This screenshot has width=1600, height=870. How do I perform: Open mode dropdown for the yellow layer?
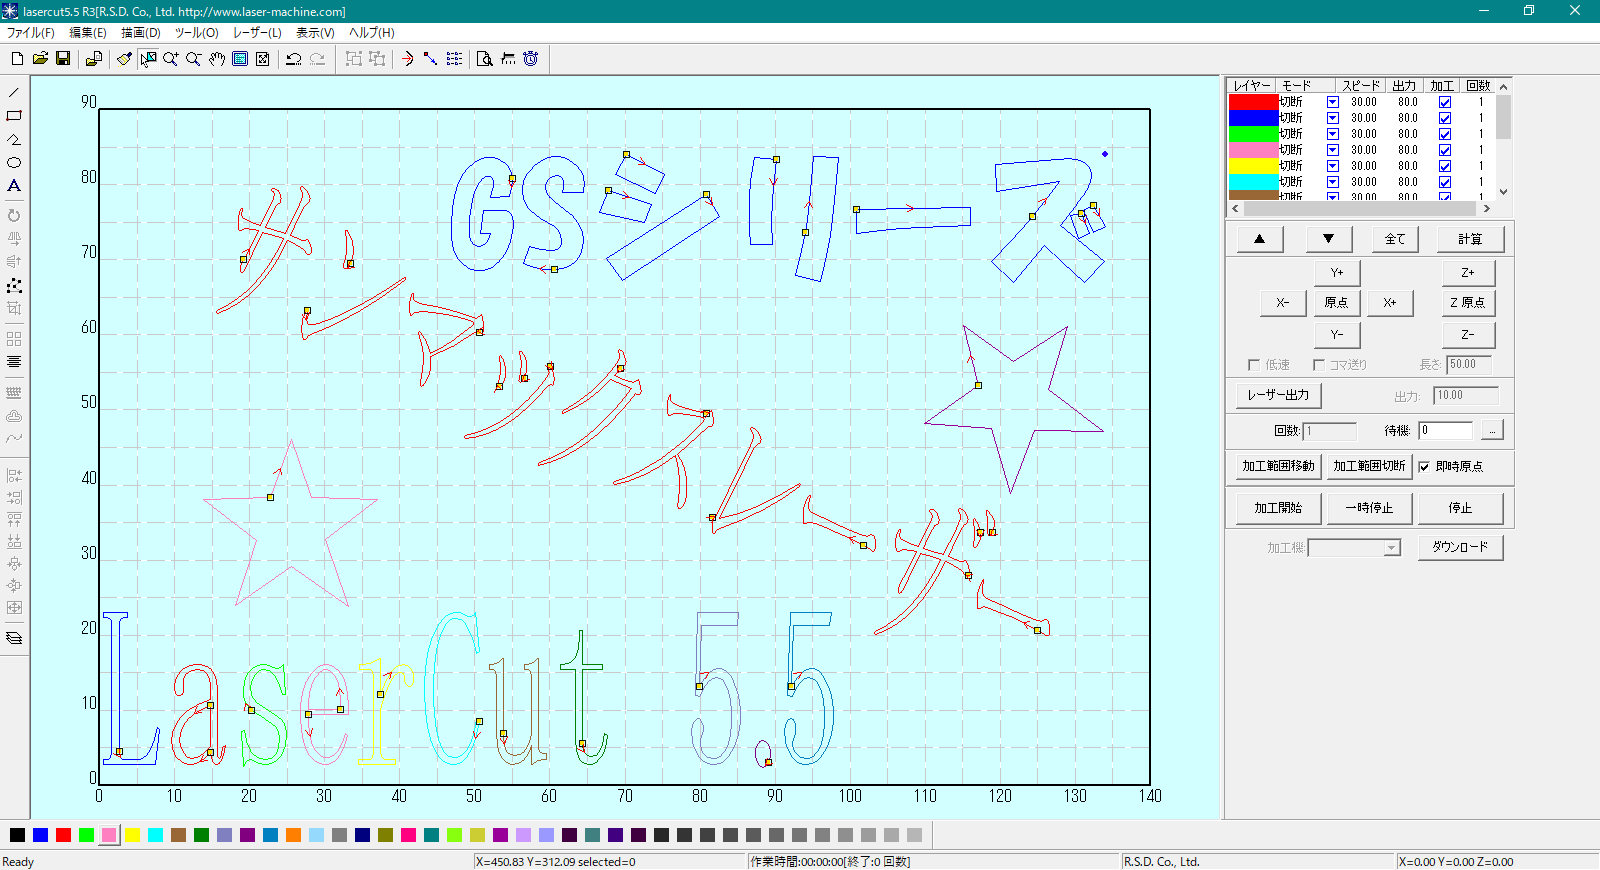coord(1333,166)
